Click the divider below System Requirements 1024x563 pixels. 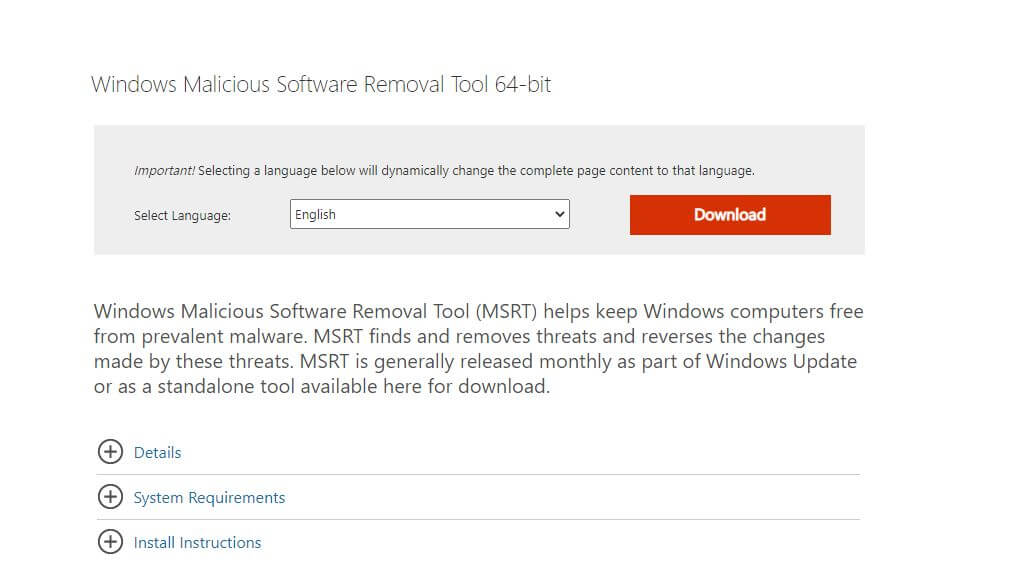pos(478,519)
